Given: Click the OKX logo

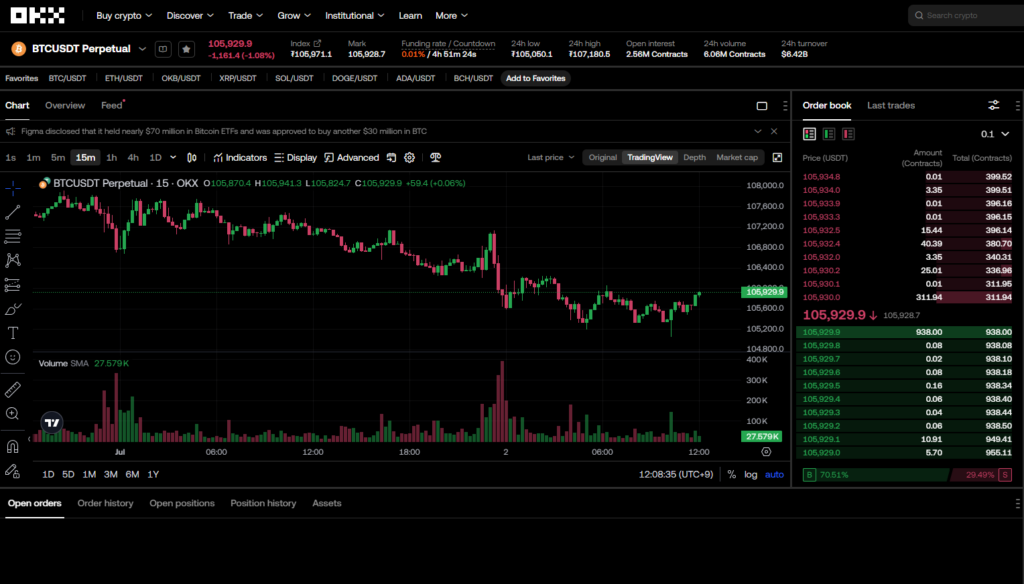Looking at the screenshot, I should click(38, 16).
